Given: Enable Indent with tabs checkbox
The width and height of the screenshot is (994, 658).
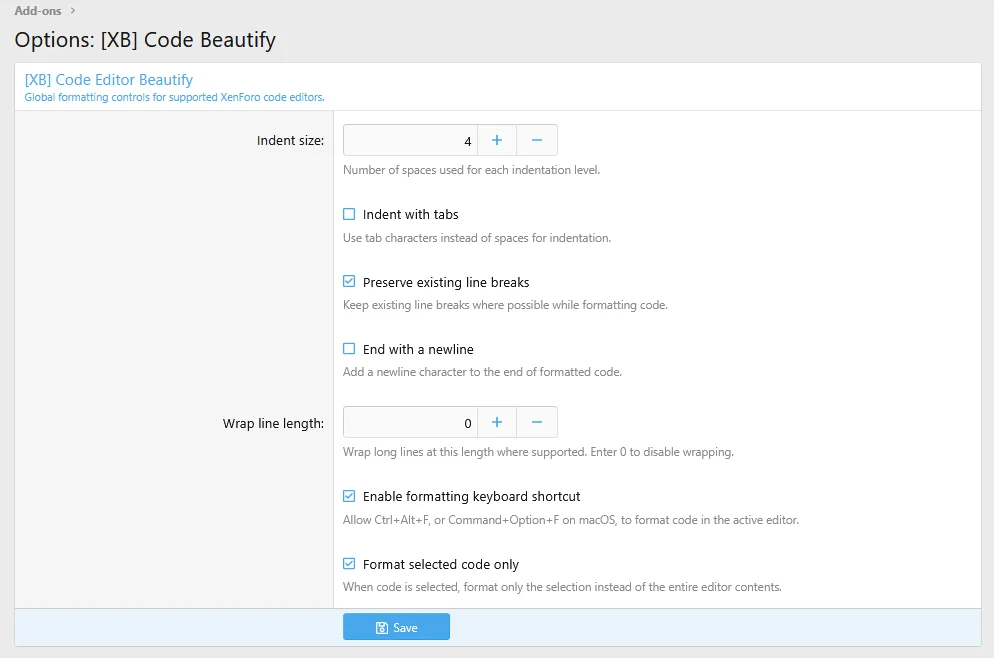Looking at the screenshot, I should 349,214.
